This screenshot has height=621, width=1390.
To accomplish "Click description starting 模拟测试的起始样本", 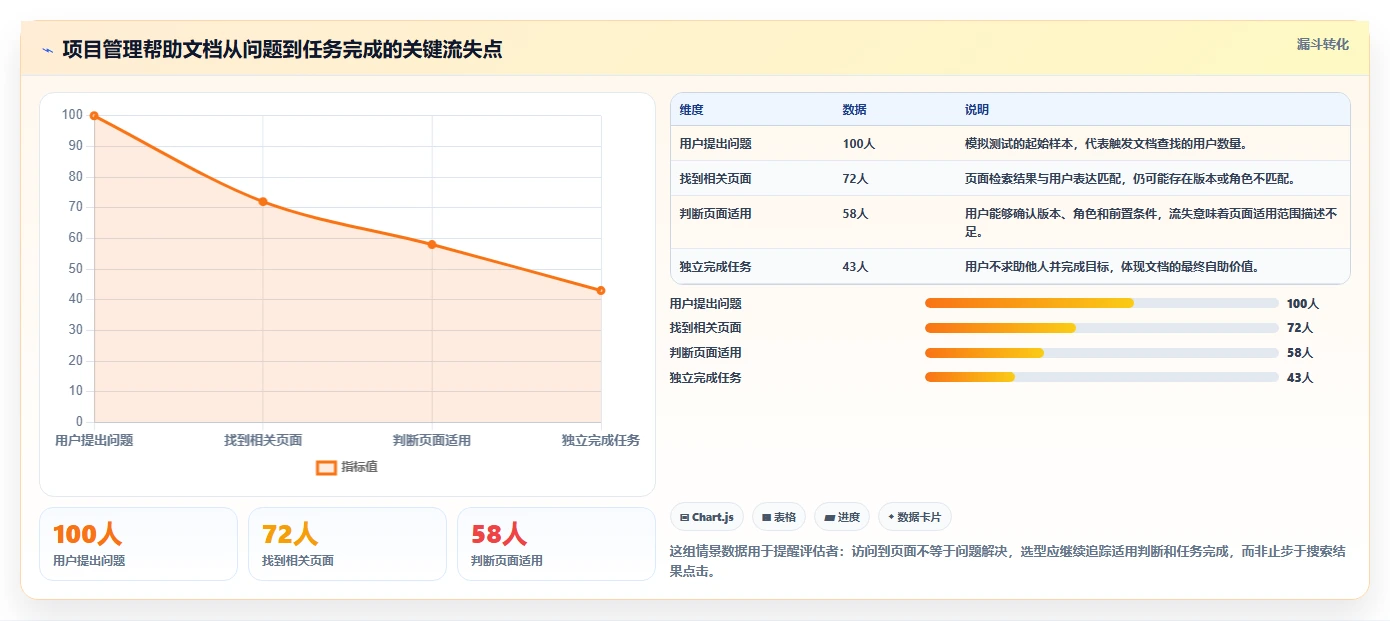I will [x=1106, y=144].
